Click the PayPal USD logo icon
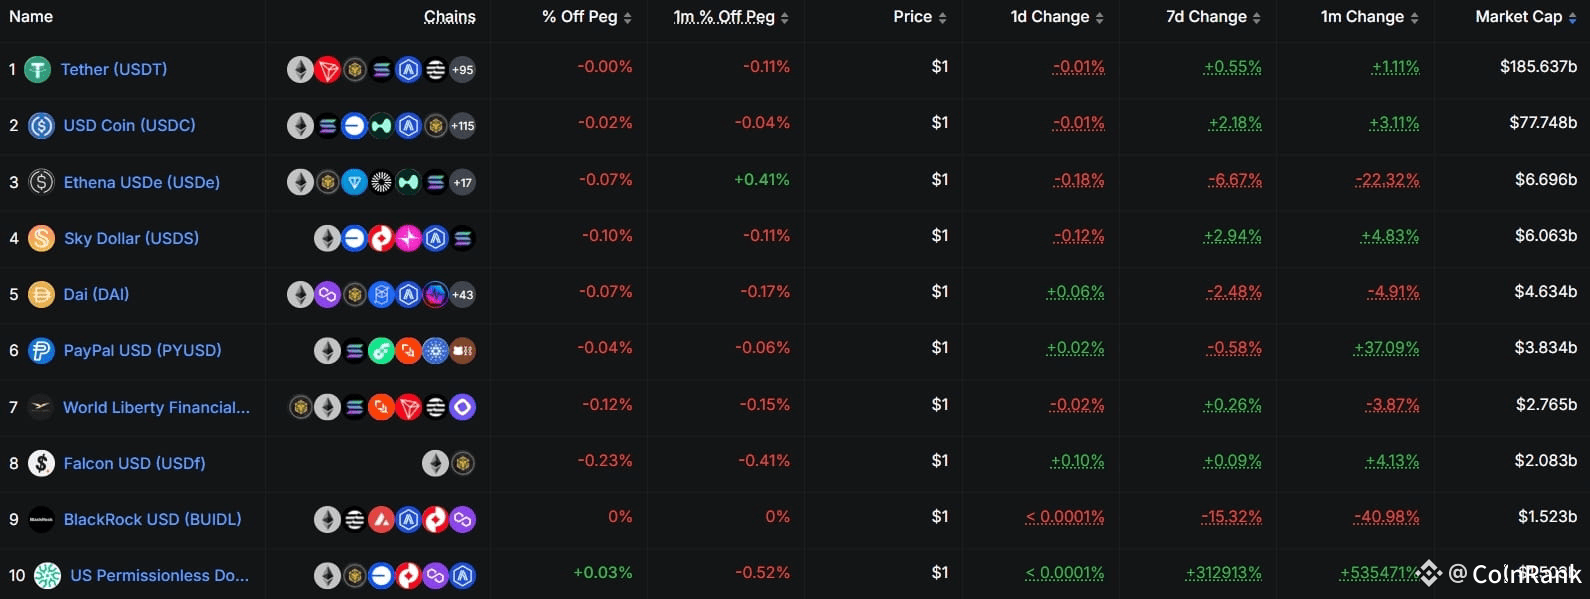The image size is (1590, 599). [41, 351]
